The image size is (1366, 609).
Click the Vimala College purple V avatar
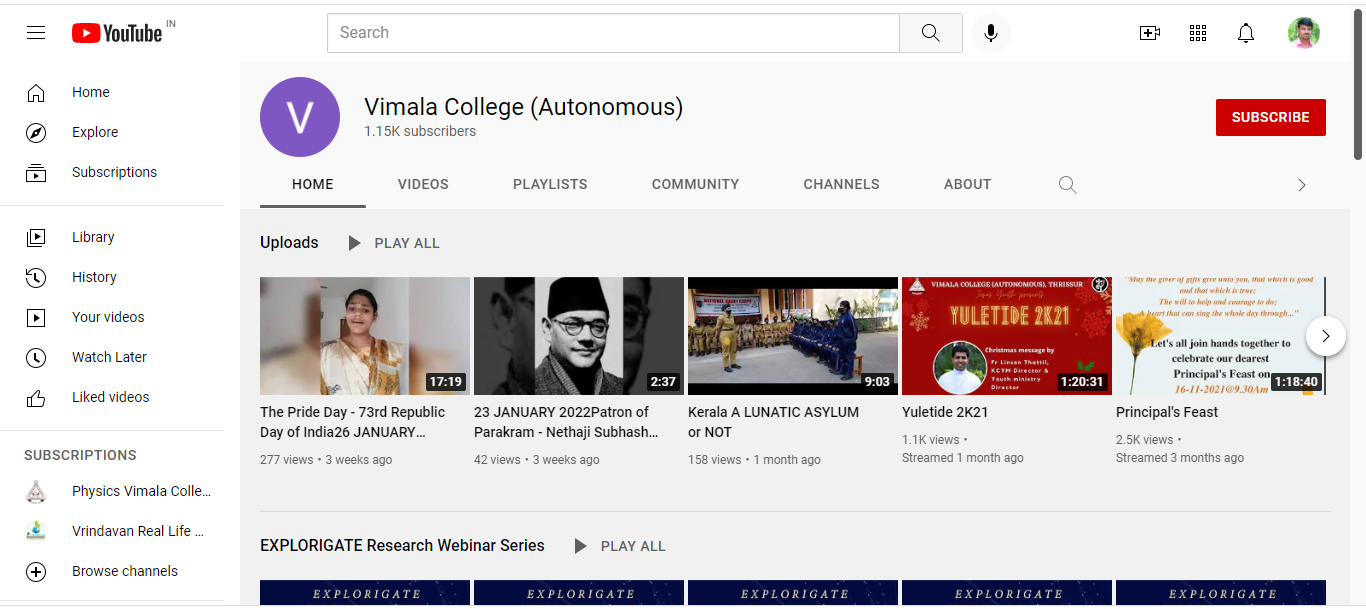pos(300,117)
